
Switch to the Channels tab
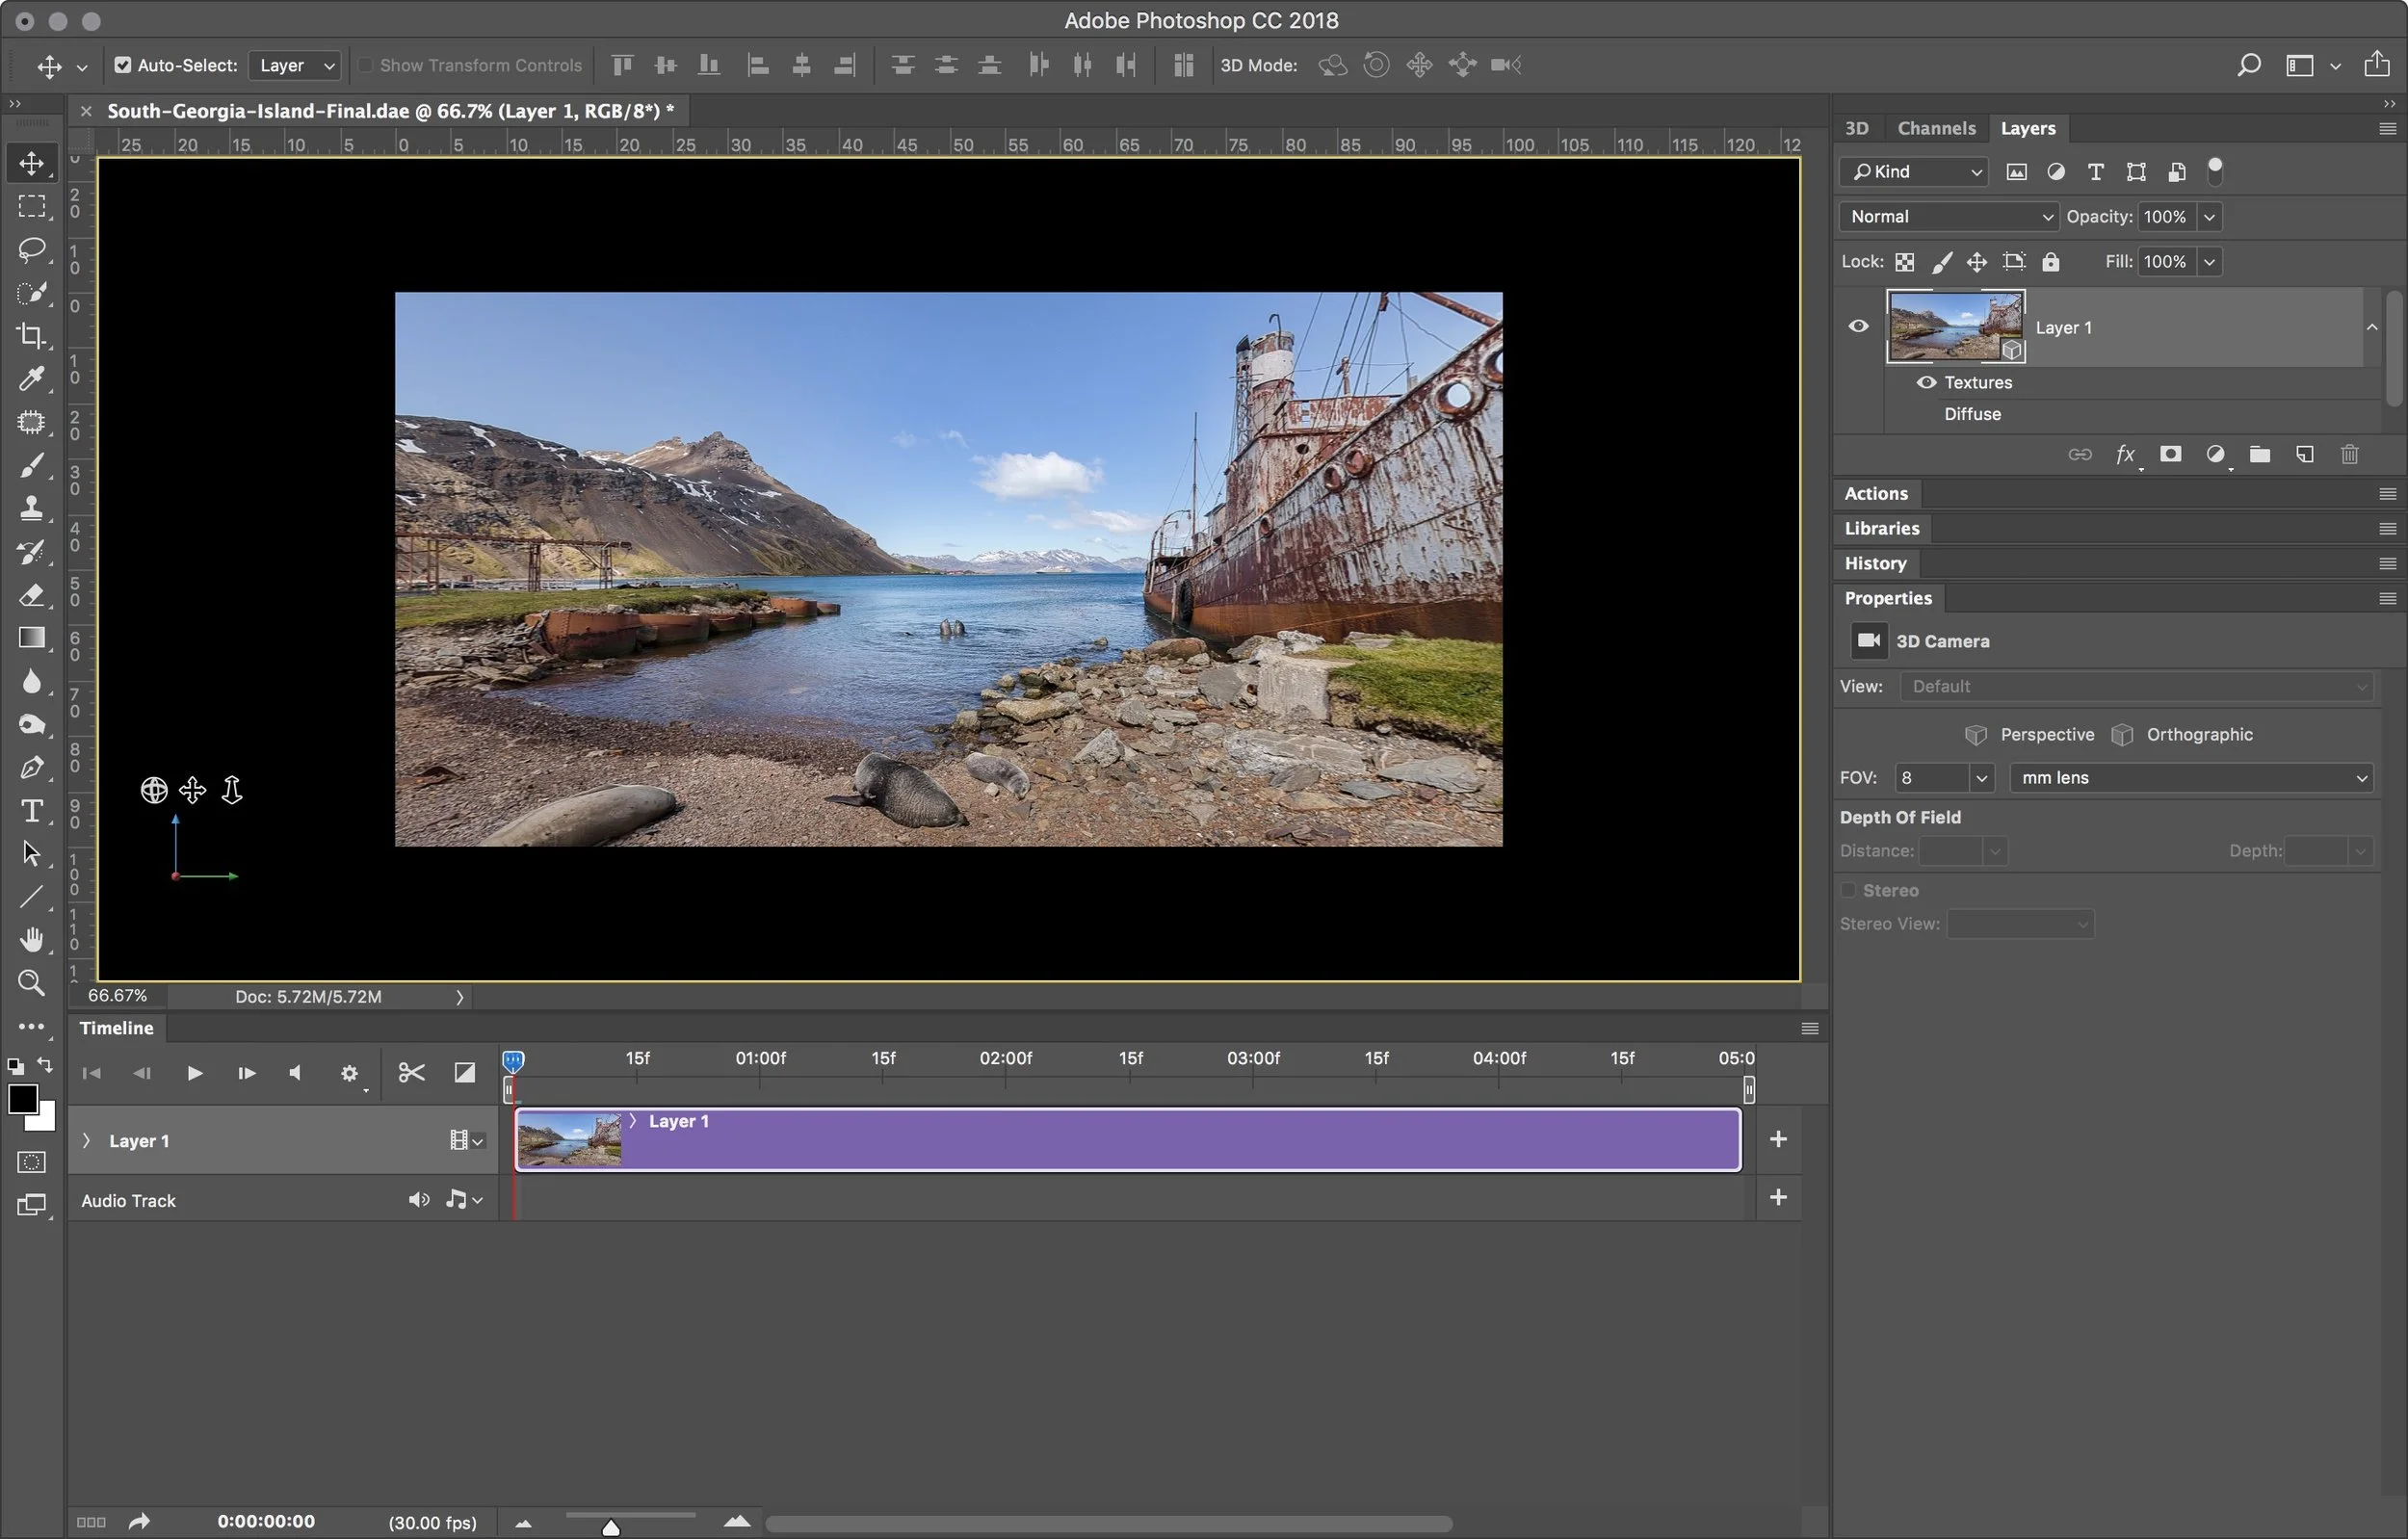(x=1936, y=128)
